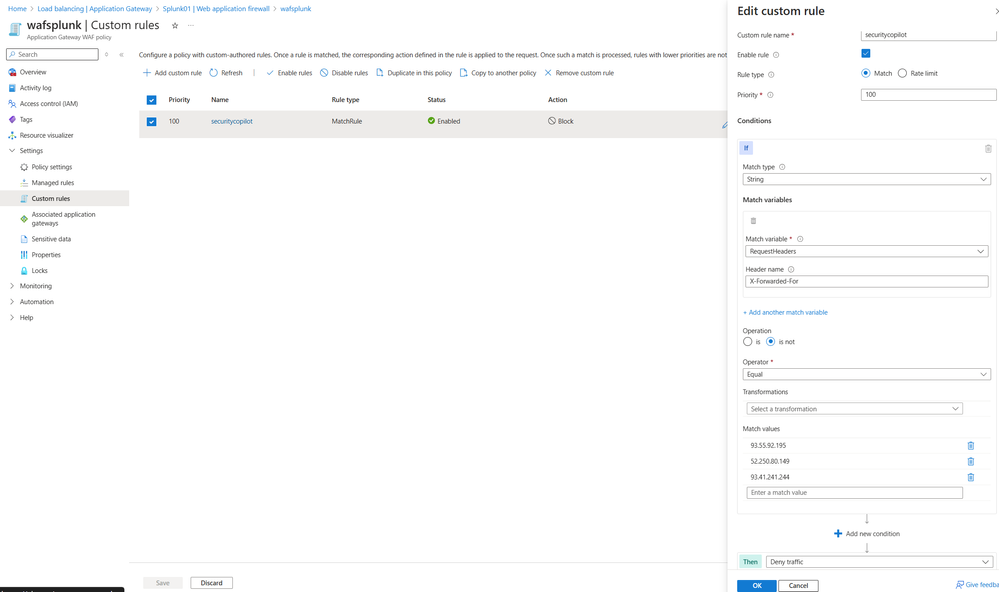Open Associated application gateways
Screen dimensions: 999x592
63,219
